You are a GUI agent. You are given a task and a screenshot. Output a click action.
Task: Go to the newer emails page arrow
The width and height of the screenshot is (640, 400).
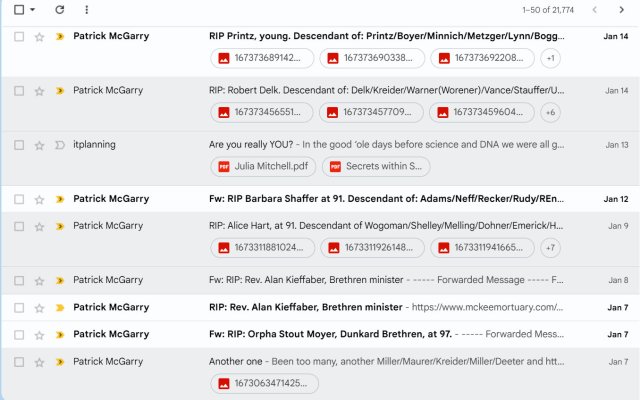pyautogui.click(x=595, y=10)
